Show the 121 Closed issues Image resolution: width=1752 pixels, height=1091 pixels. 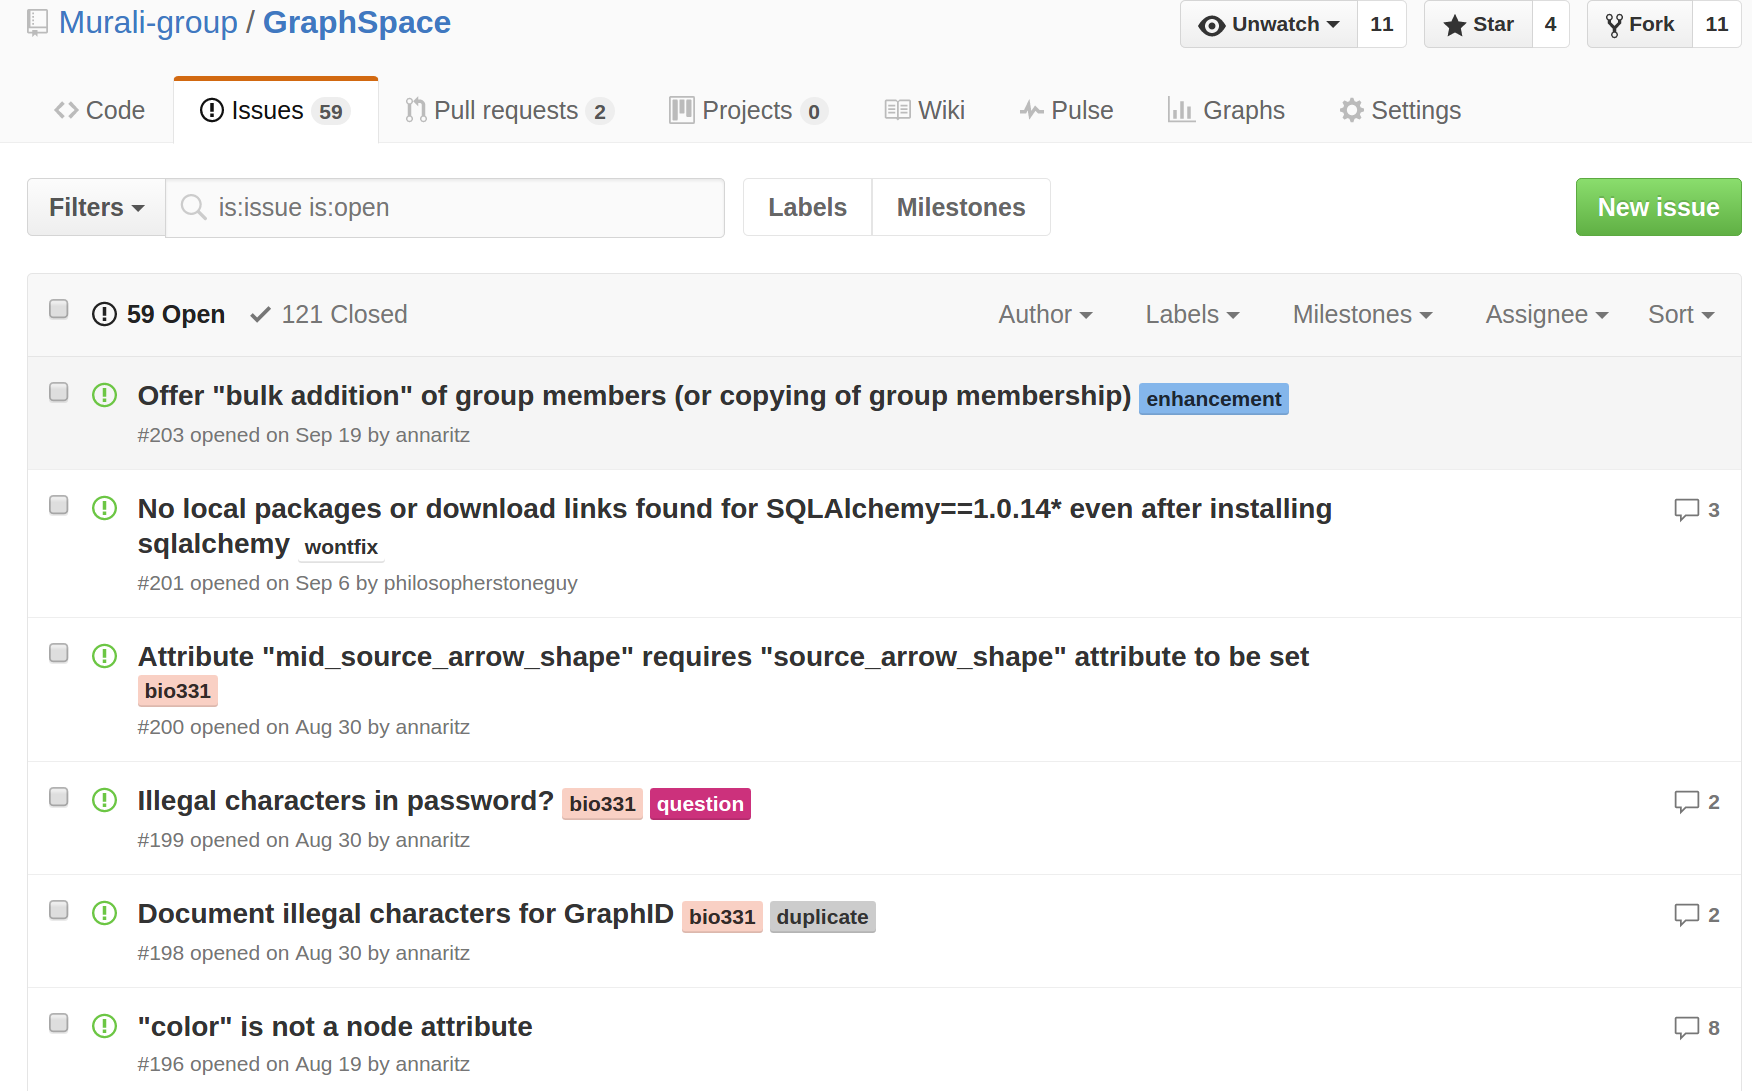click(x=329, y=314)
